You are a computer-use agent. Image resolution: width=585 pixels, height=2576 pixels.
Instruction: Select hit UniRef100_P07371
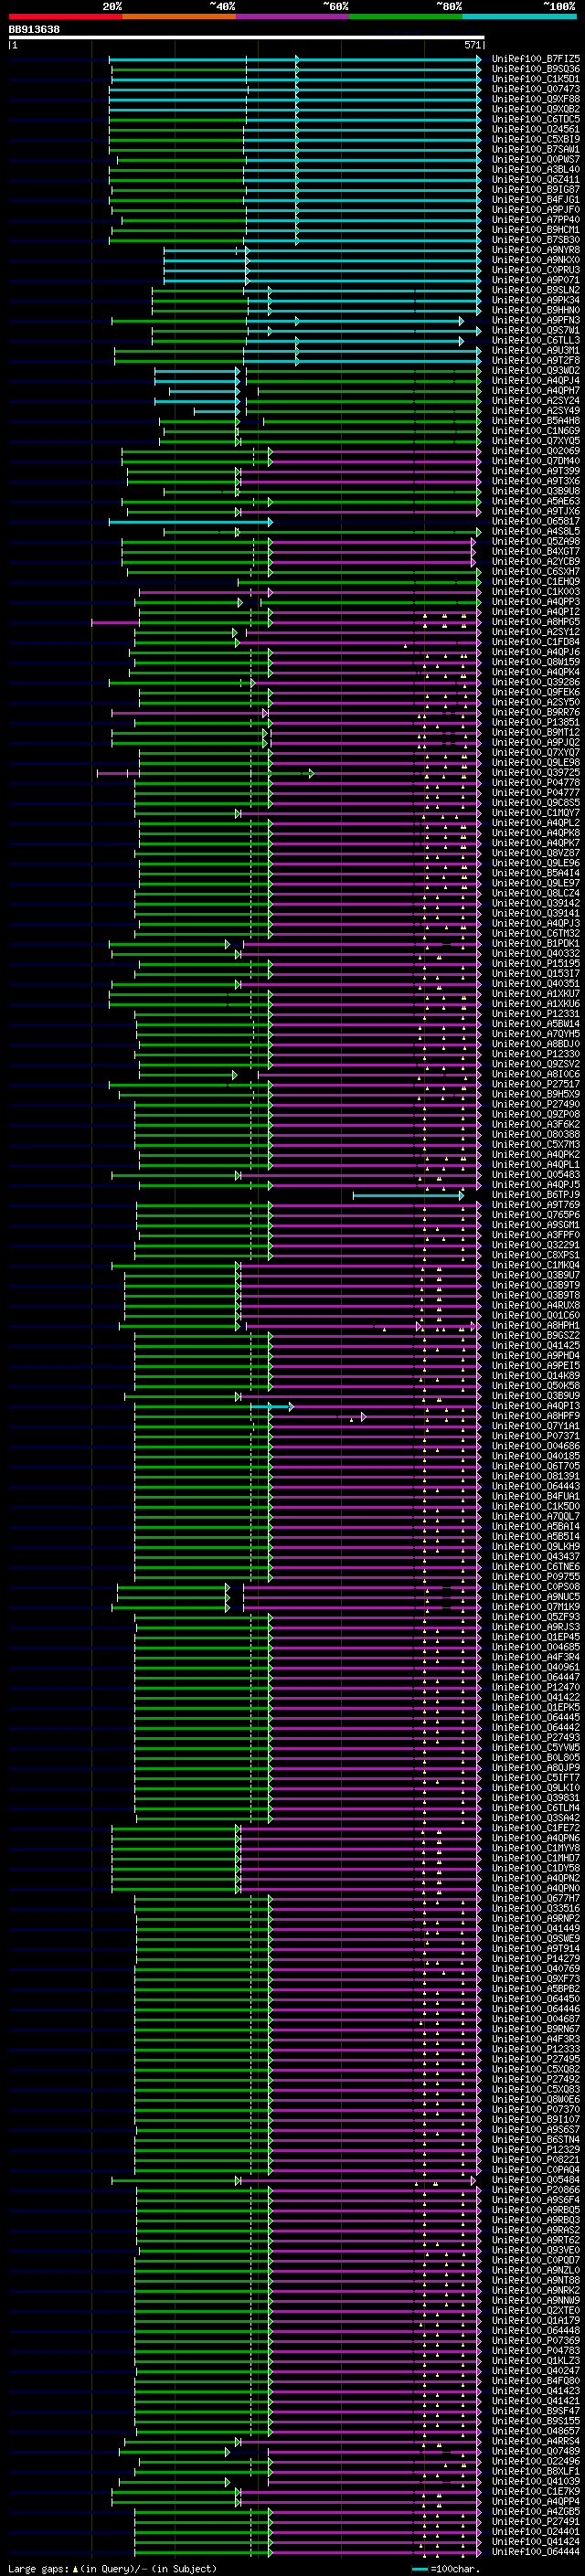pyautogui.click(x=536, y=1437)
